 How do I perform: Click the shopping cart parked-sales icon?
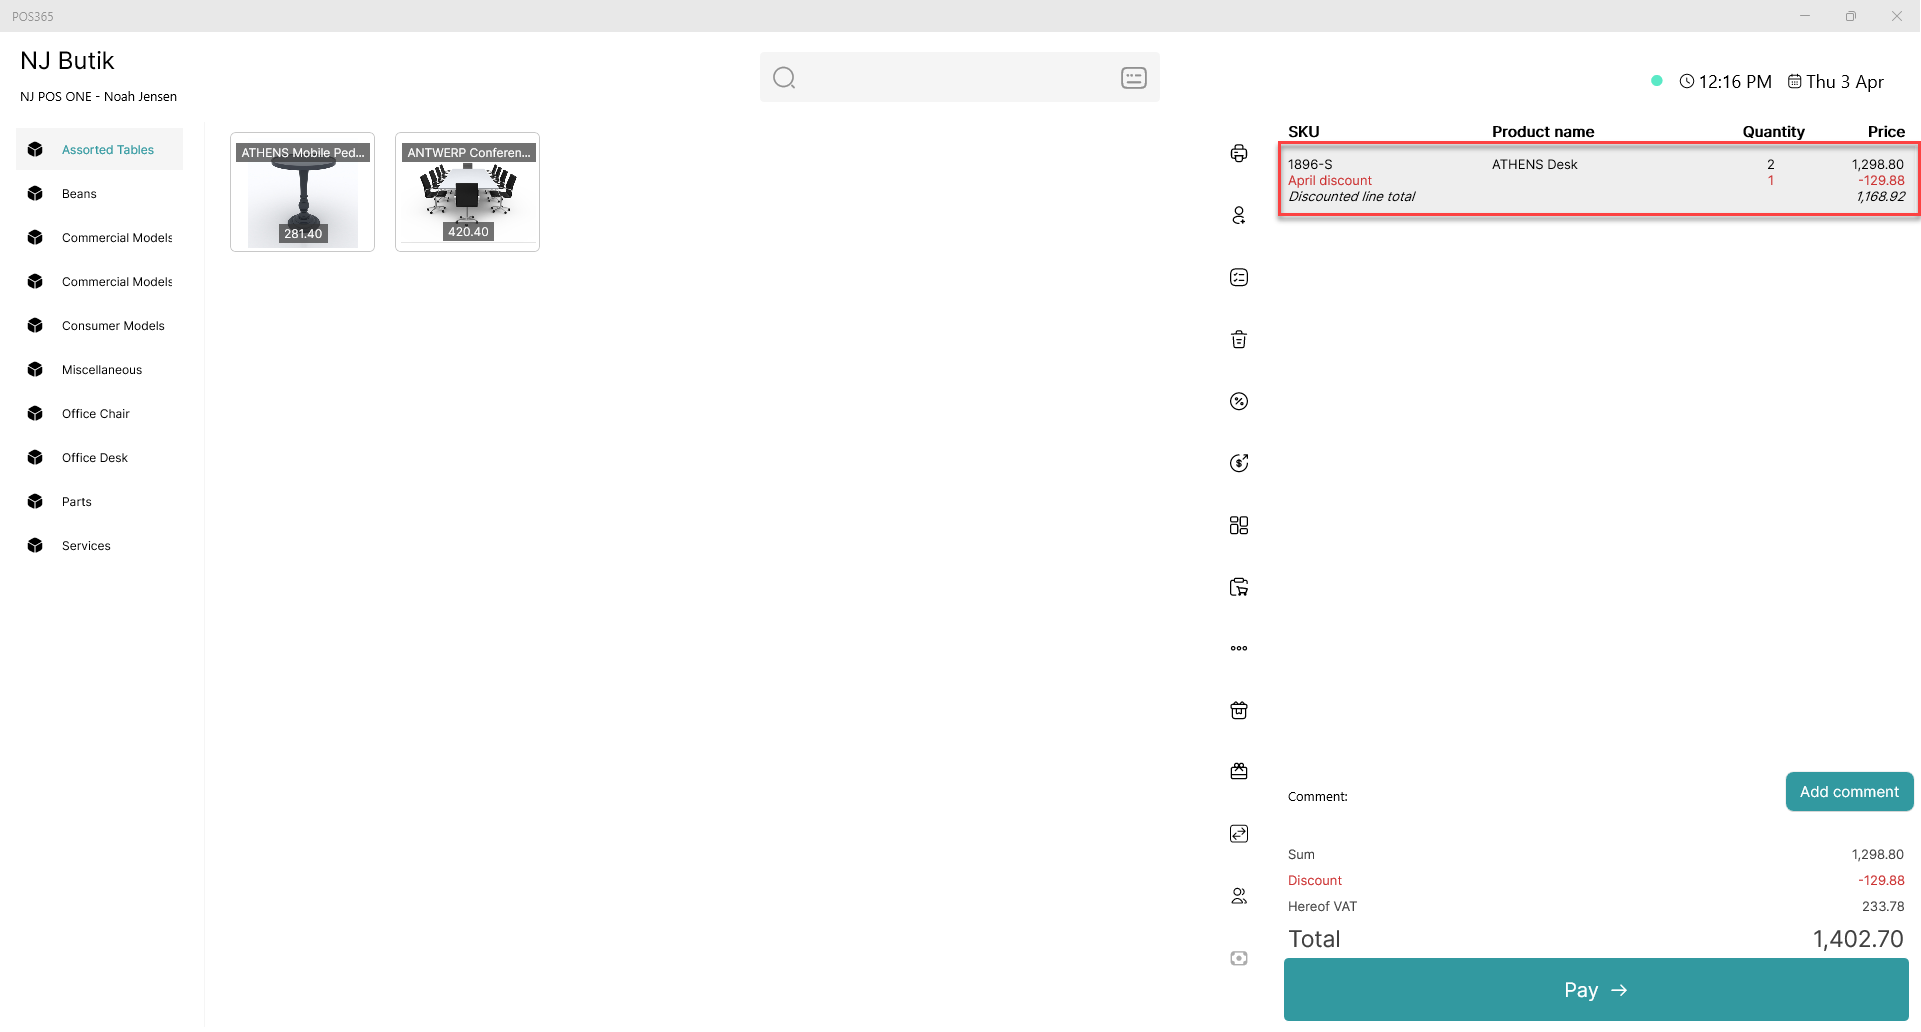point(1239,587)
